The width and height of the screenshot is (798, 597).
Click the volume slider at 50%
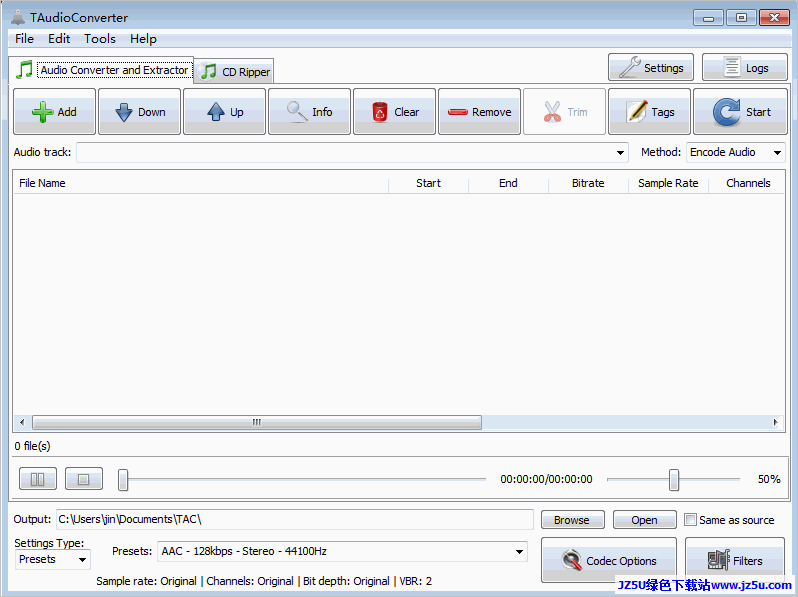(674, 480)
